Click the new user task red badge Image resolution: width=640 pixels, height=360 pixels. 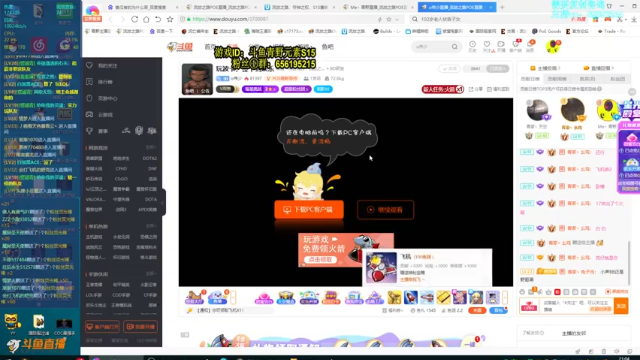click(x=442, y=89)
